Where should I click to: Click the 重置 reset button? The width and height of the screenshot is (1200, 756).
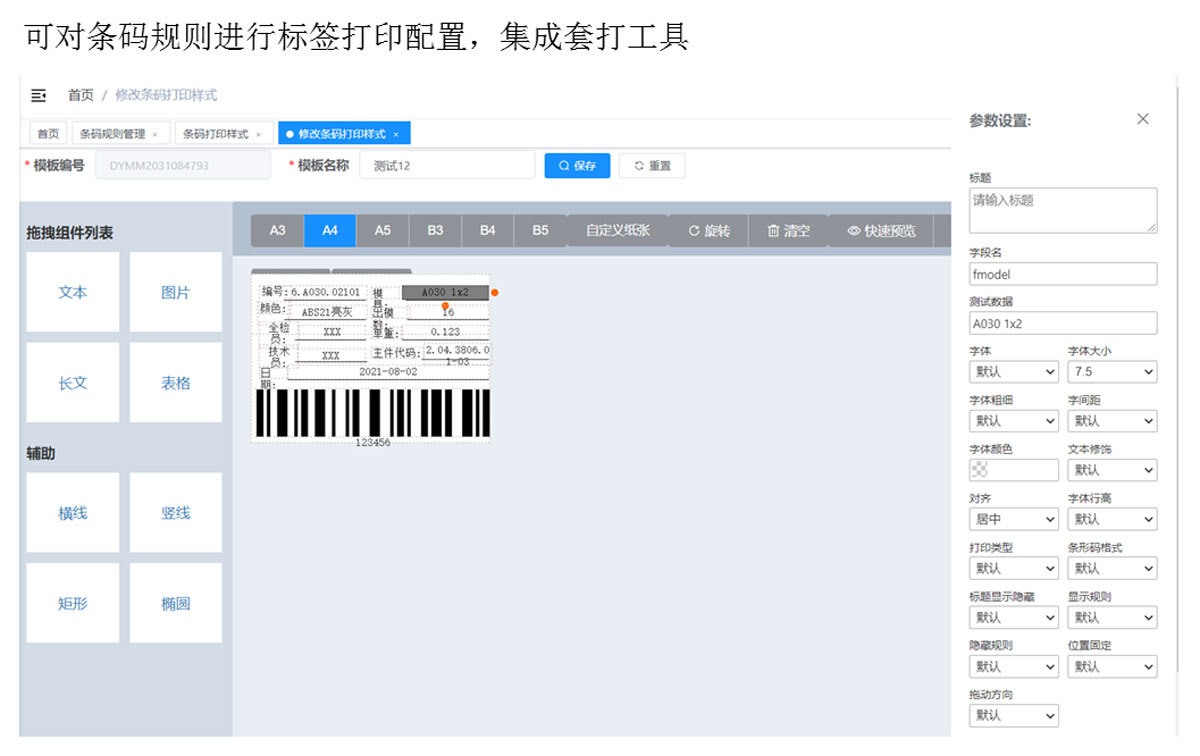(x=652, y=166)
